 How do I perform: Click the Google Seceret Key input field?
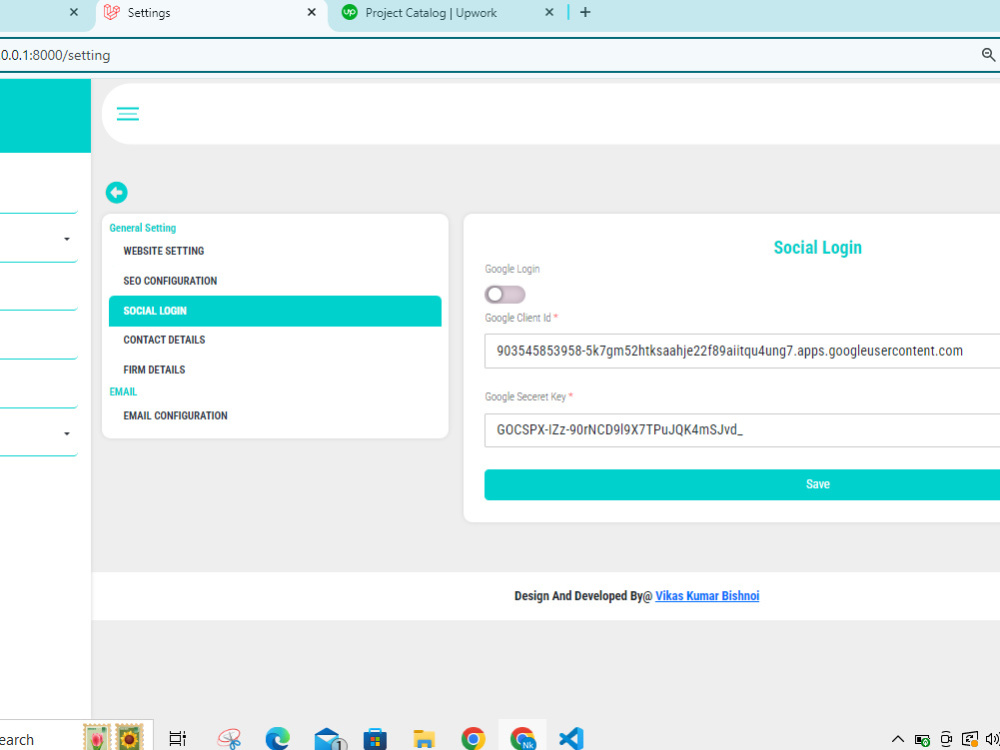[742, 430]
